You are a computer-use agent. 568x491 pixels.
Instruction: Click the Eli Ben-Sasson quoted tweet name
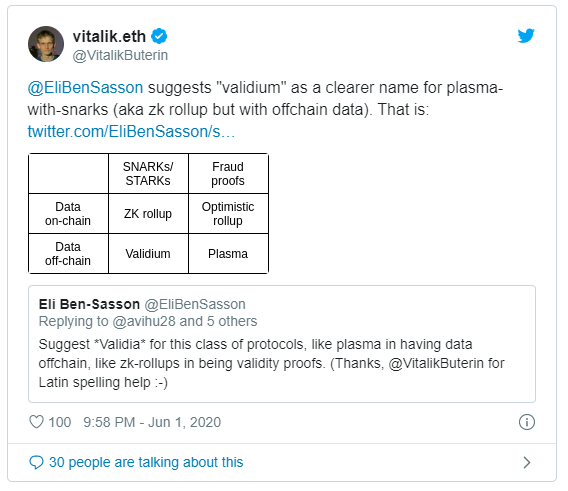[x=89, y=304]
